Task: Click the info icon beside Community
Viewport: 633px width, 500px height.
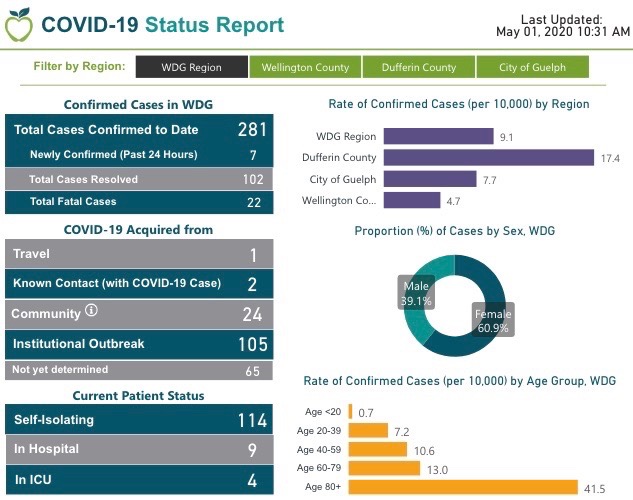Action: pos(91,312)
